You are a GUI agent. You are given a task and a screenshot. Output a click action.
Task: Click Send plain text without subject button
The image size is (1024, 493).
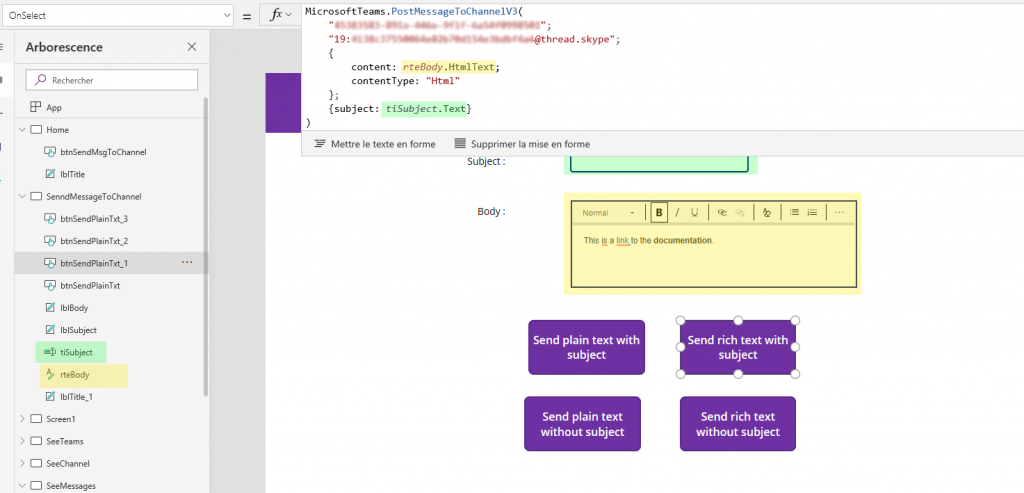tap(583, 424)
